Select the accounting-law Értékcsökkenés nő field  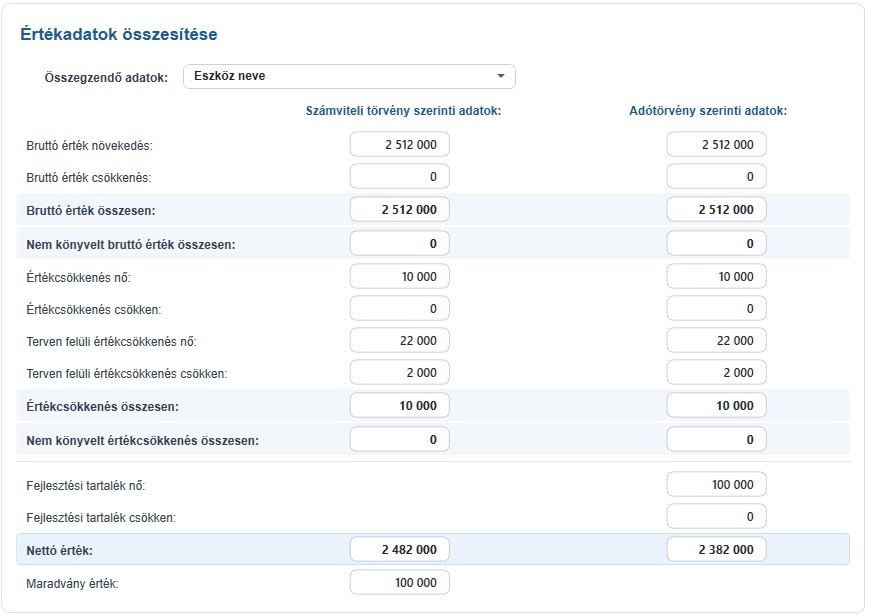coord(400,277)
